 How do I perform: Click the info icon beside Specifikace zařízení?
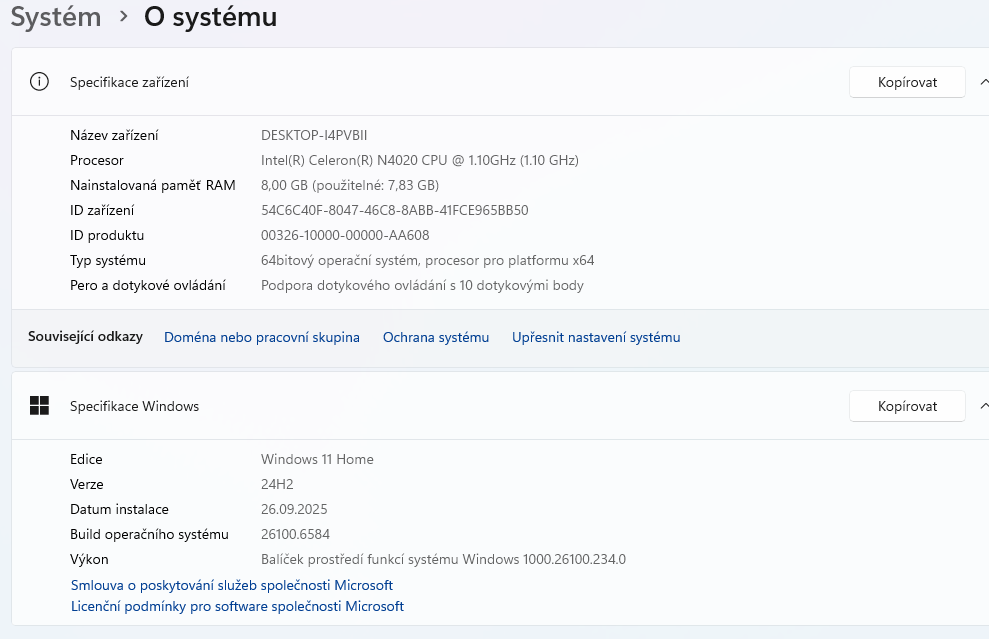tap(39, 81)
